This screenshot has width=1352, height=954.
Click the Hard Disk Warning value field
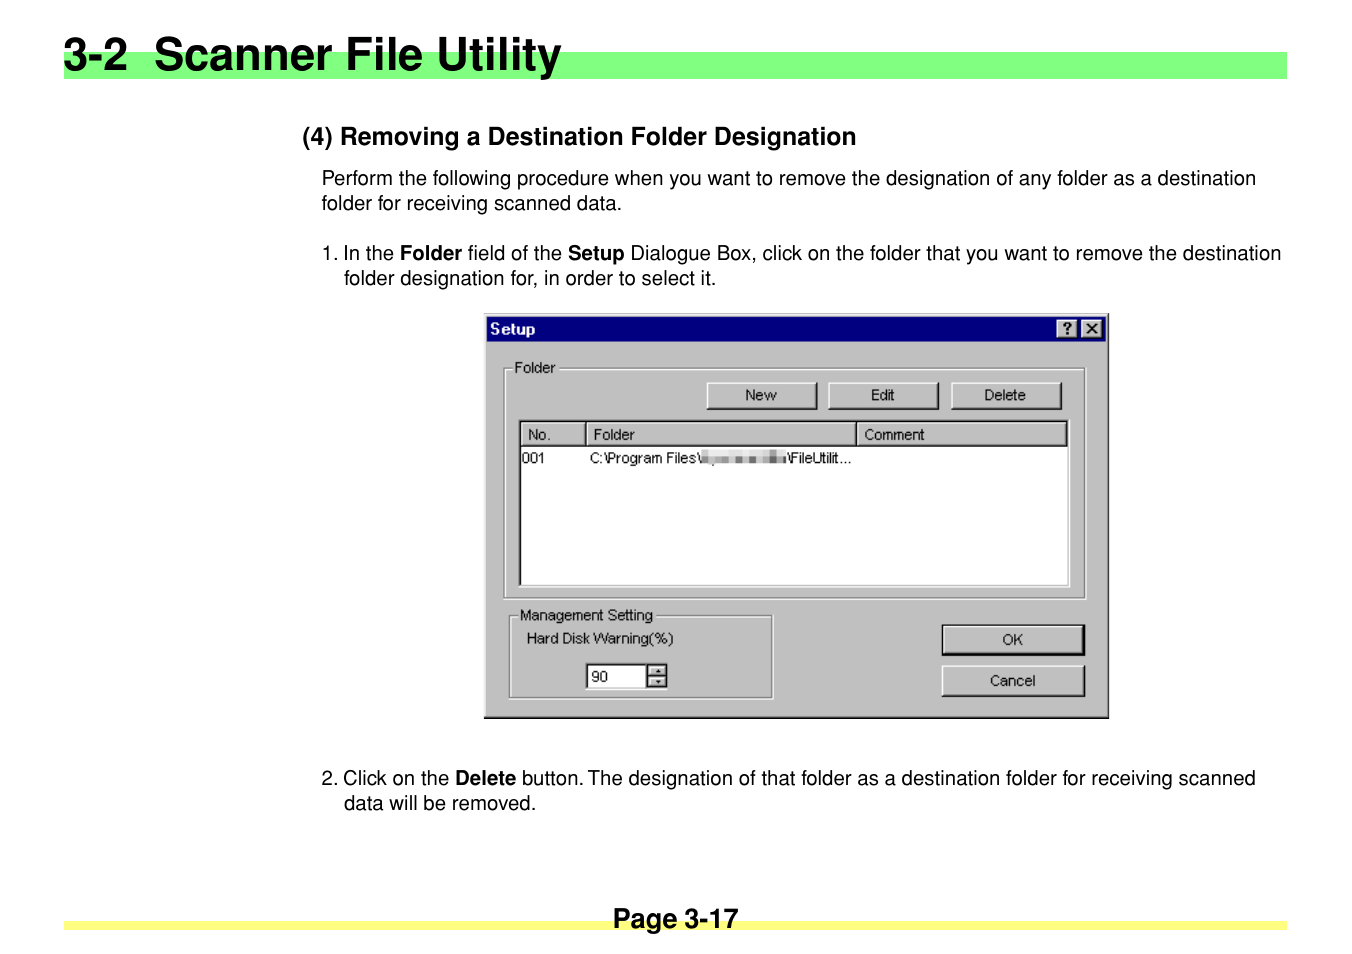(616, 677)
